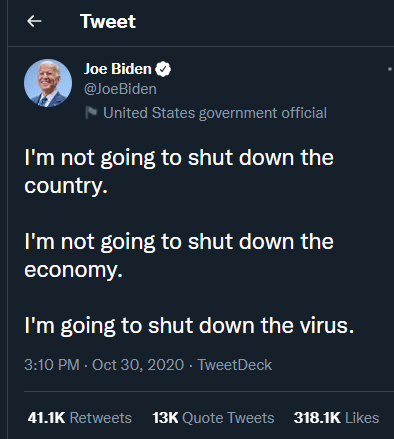View the 318.1K Likes list
The height and width of the screenshot is (439, 394).
point(336,418)
